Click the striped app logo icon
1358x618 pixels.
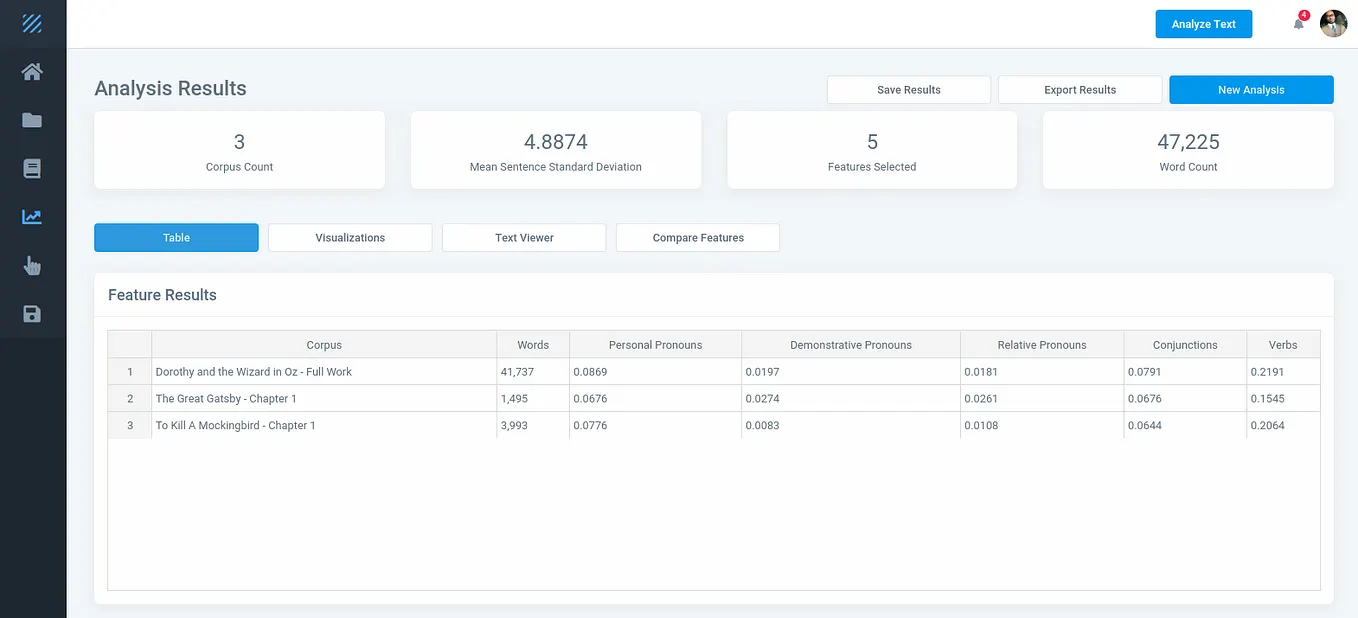32,23
